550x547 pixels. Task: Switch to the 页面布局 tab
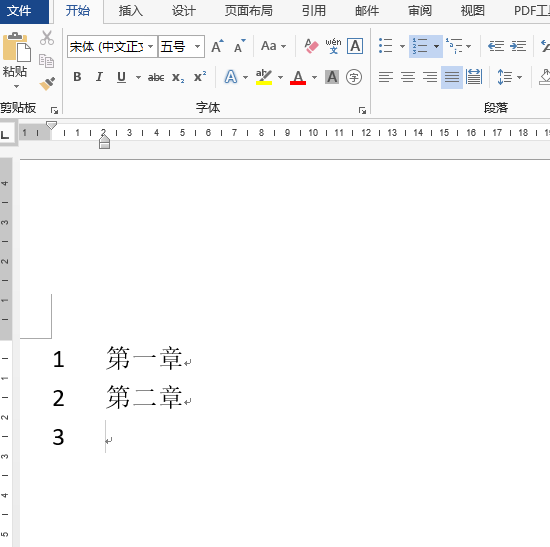tap(248, 11)
